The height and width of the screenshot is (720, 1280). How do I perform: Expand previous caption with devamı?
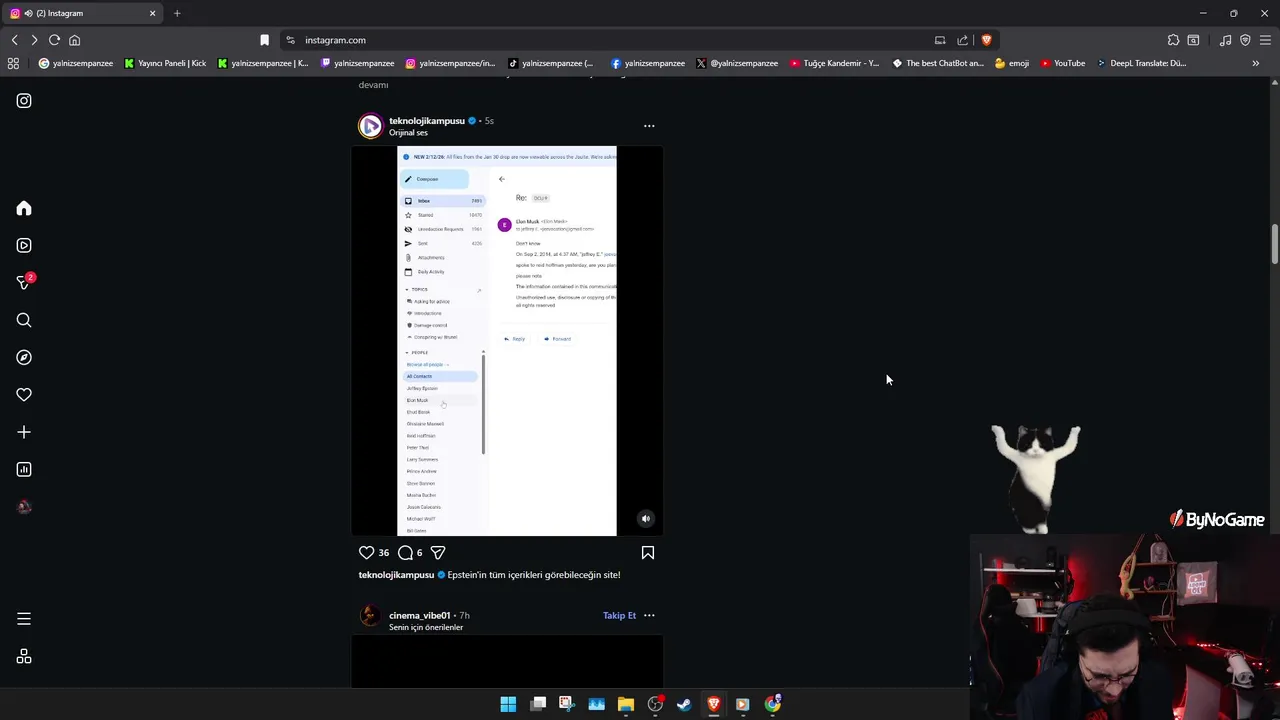pyautogui.click(x=373, y=85)
